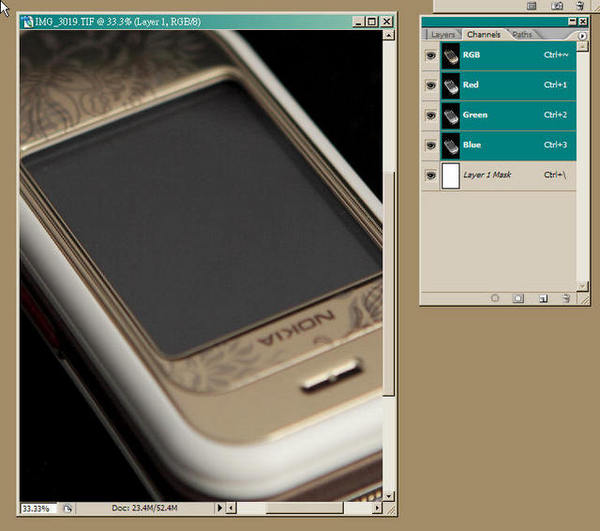This screenshot has height=531, width=600.
Task: Select the Channels tab
Action: click(484, 34)
